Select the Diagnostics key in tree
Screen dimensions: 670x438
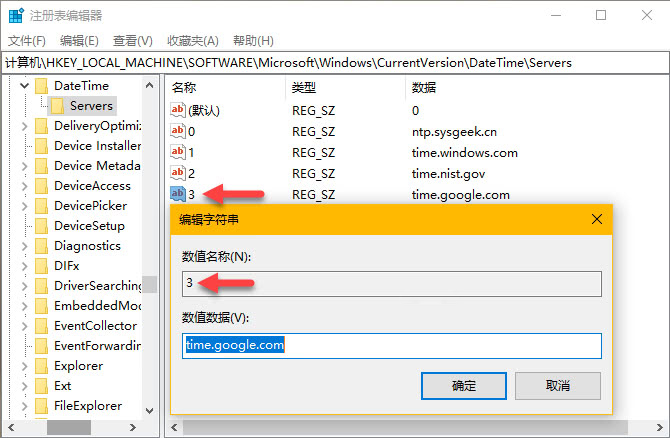click(x=87, y=246)
